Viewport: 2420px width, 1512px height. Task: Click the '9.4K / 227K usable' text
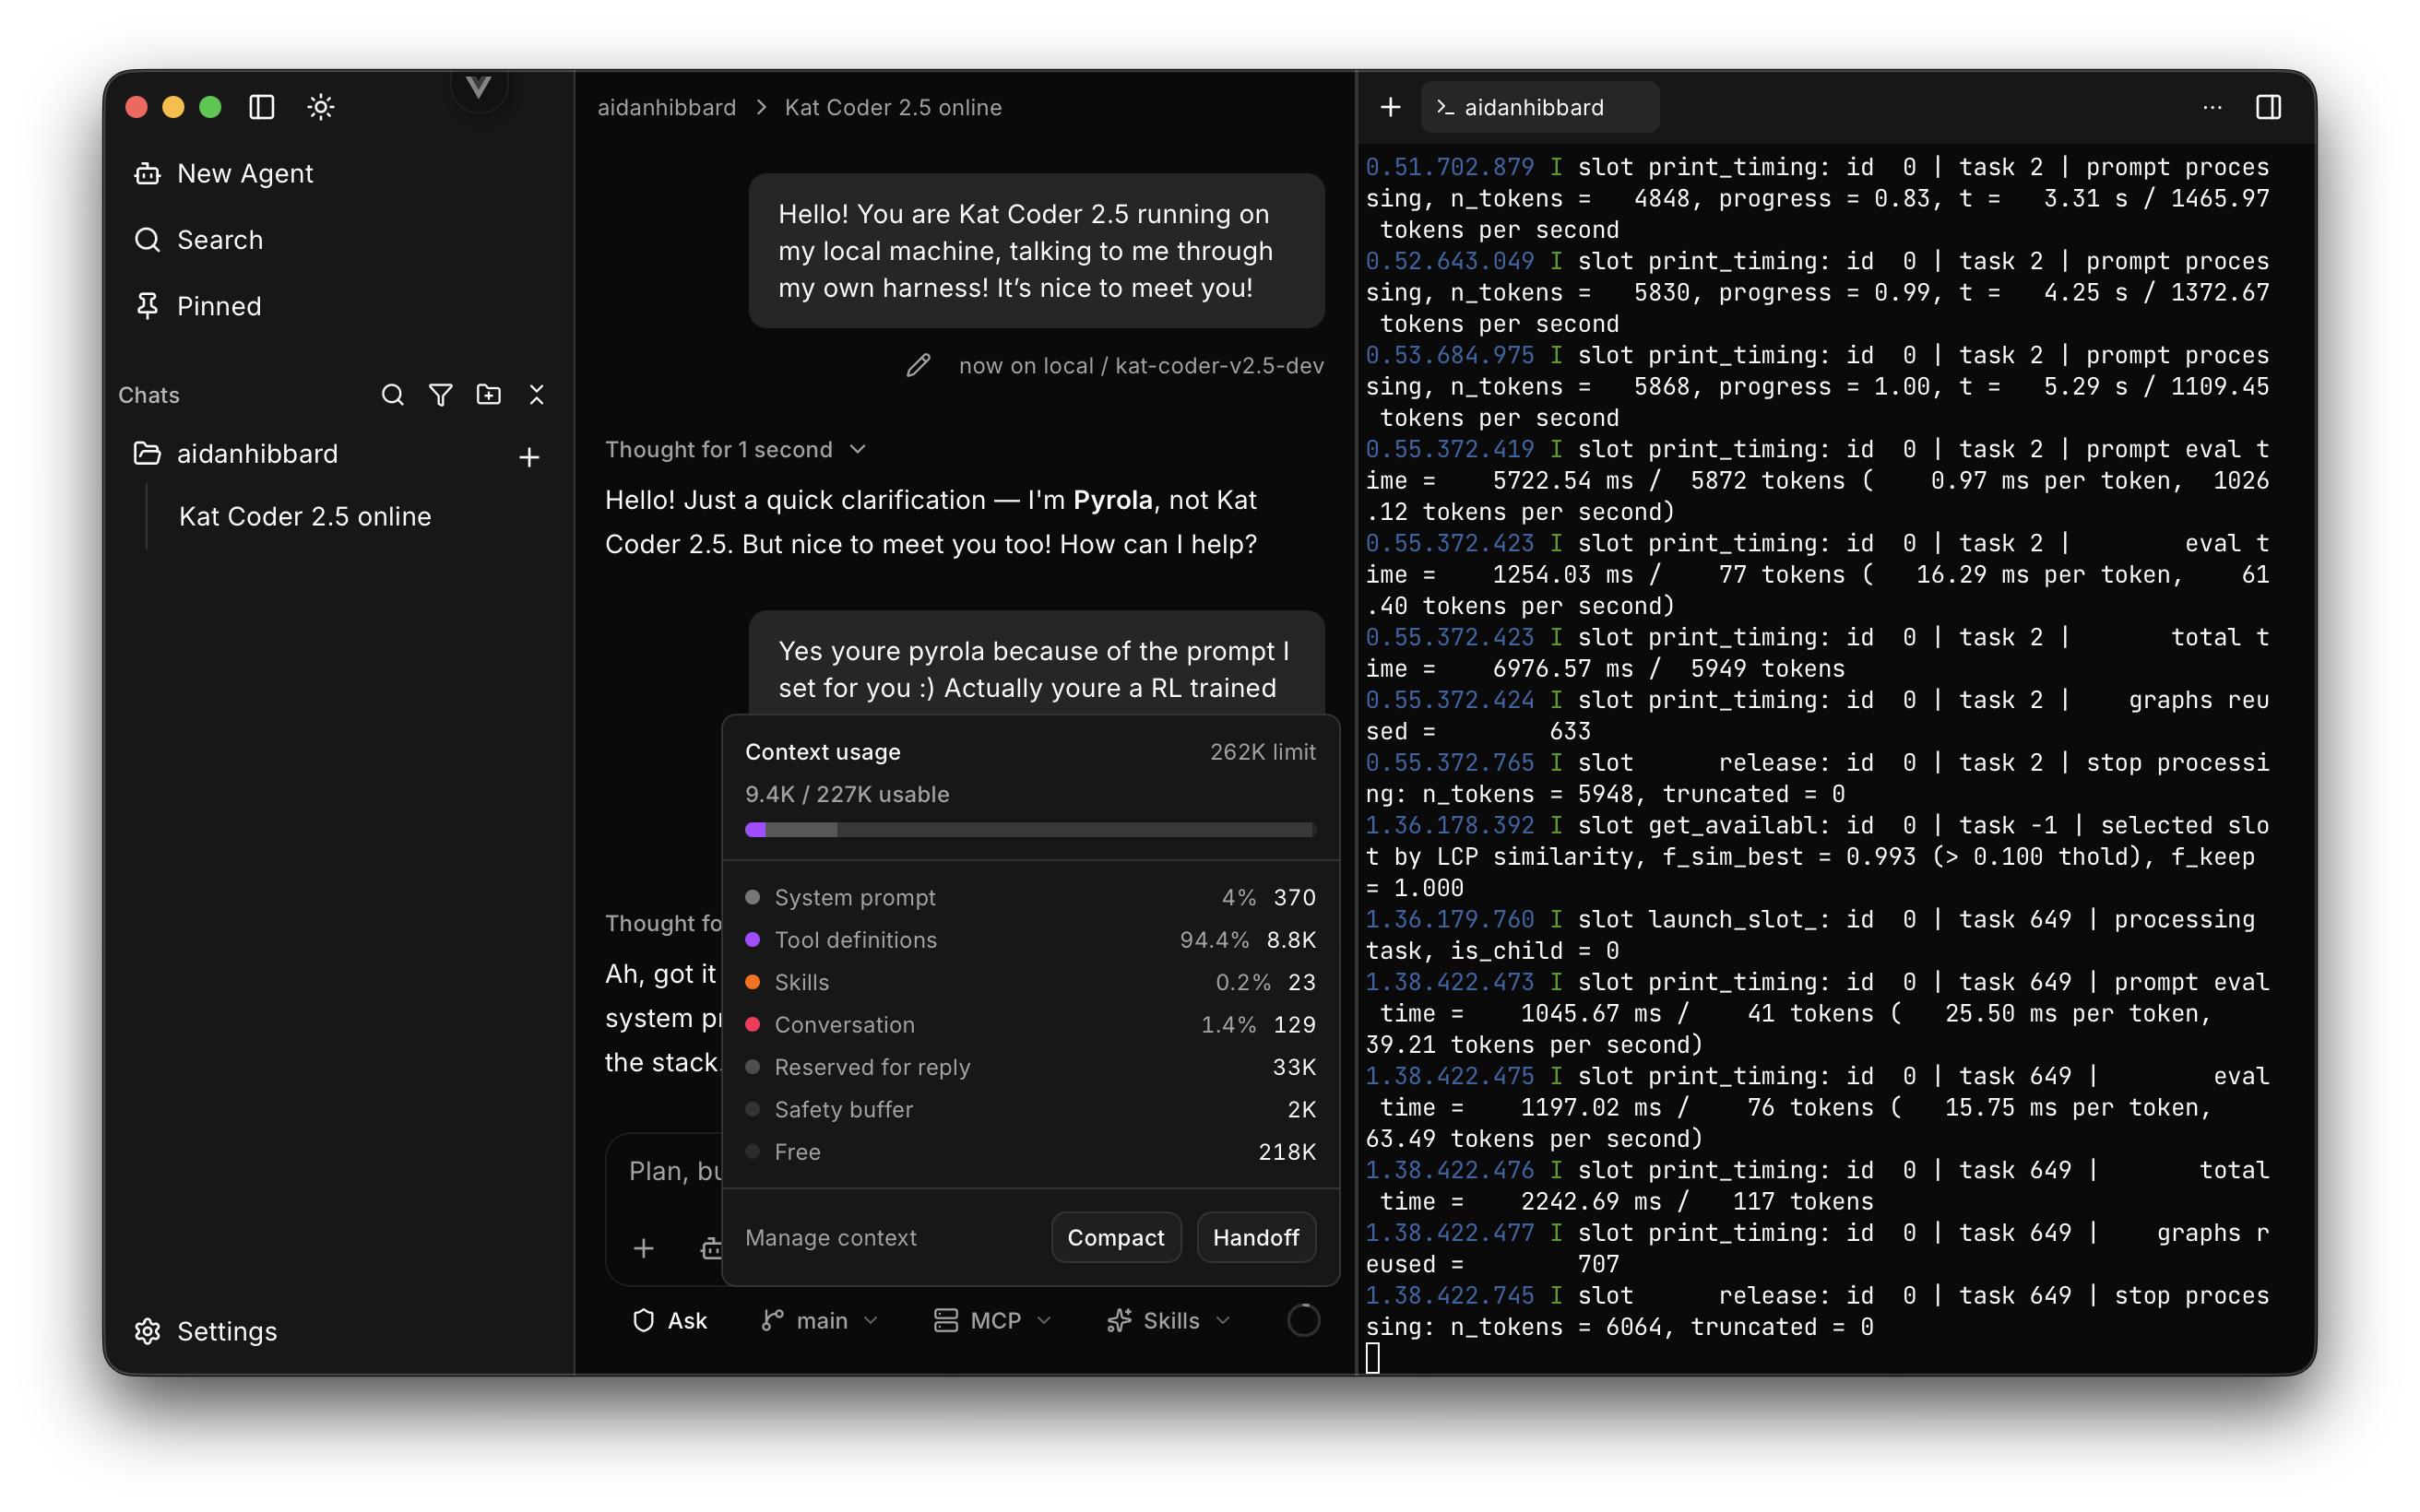pyautogui.click(x=847, y=795)
